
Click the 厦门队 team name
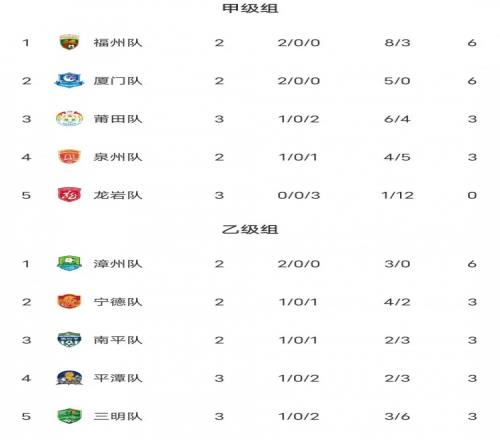click(x=118, y=81)
